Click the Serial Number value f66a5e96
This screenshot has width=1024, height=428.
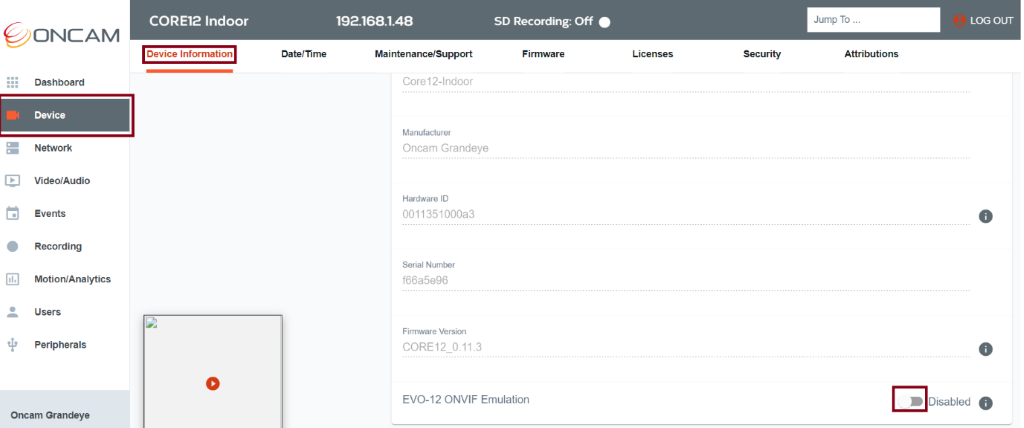pyautogui.click(x=425, y=280)
